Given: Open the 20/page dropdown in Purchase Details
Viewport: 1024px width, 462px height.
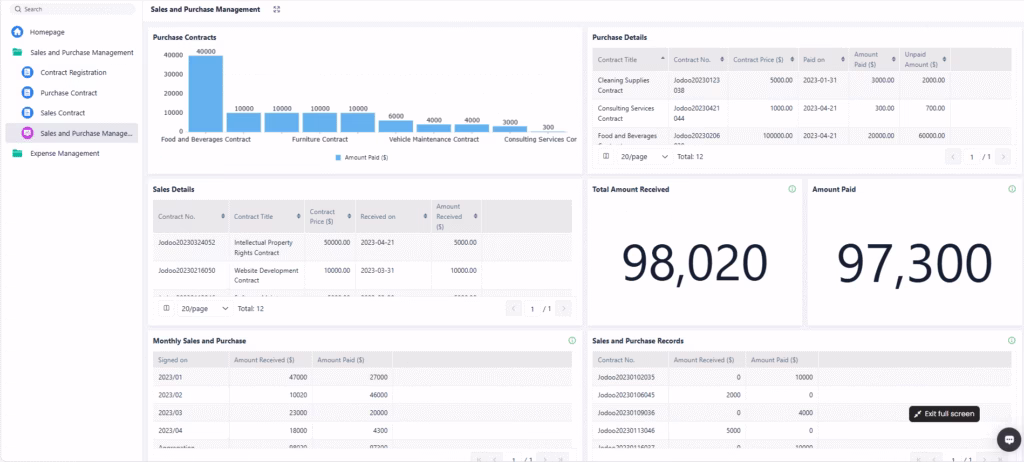Looking at the screenshot, I should [x=643, y=157].
